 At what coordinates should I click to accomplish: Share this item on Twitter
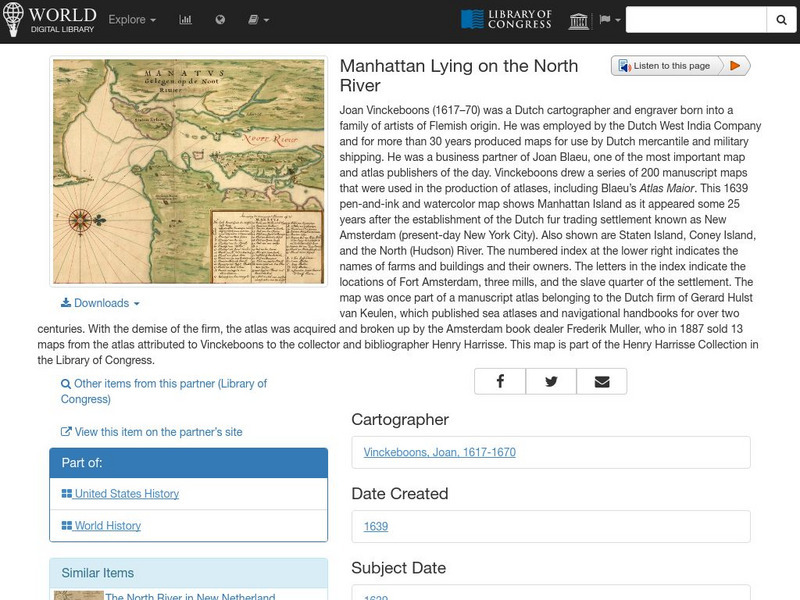tap(550, 381)
